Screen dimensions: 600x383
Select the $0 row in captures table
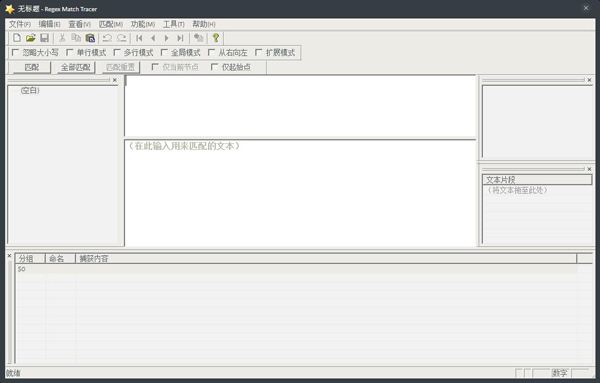[297, 269]
